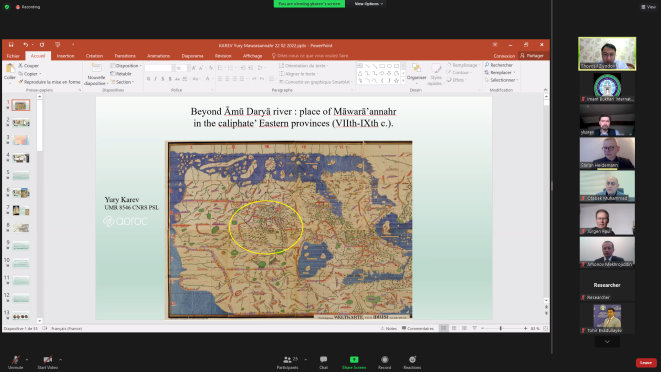The height and width of the screenshot is (372, 661).
Task: Select the star shape in shapes gallery
Action: click(x=396, y=80)
